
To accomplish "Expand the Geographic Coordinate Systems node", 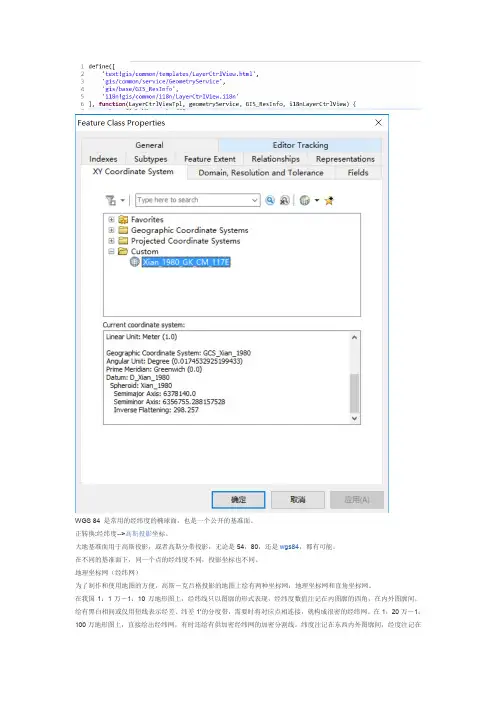I will [111, 230].
